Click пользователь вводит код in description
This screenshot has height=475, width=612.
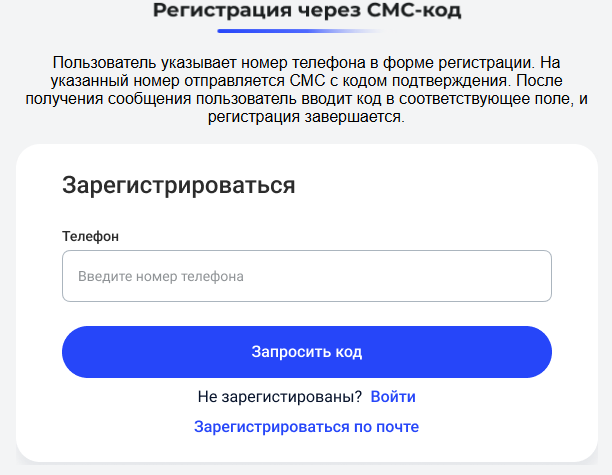288,98
